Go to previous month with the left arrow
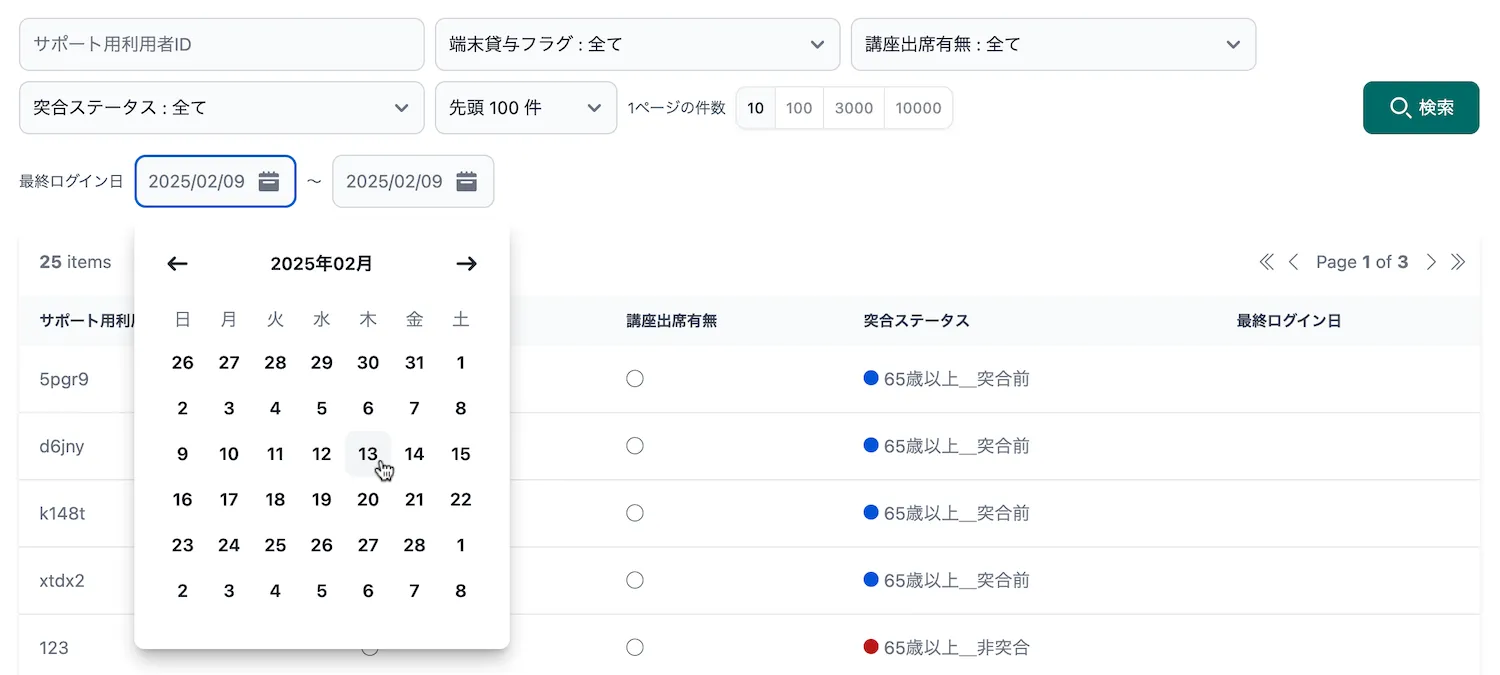The height and width of the screenshot is (675, 1500). [x=177, y=263]
